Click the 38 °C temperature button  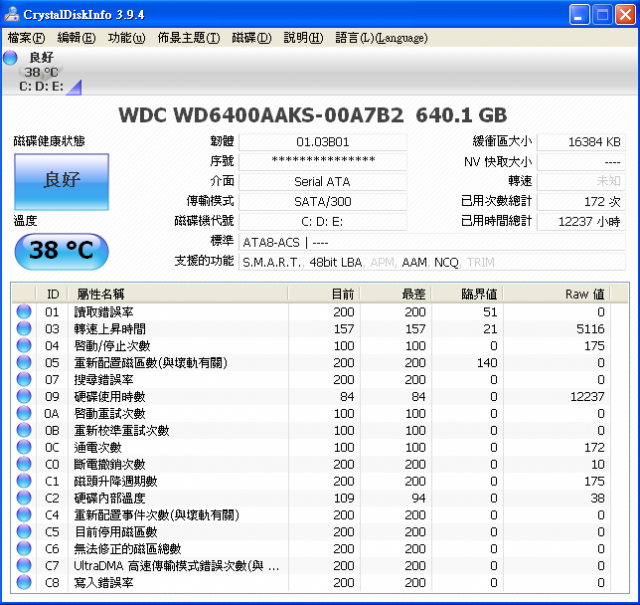pos(61,251)
